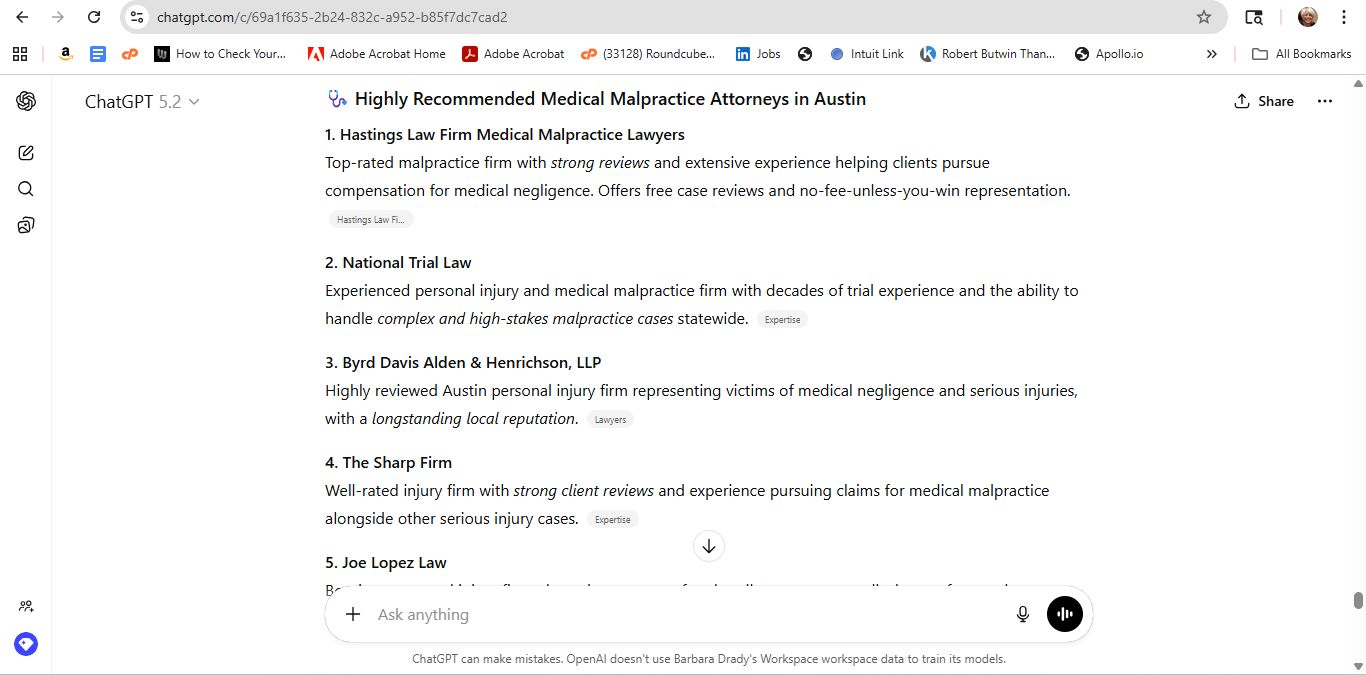Open the Adobe Acrobat bookmark

point(513,54)
